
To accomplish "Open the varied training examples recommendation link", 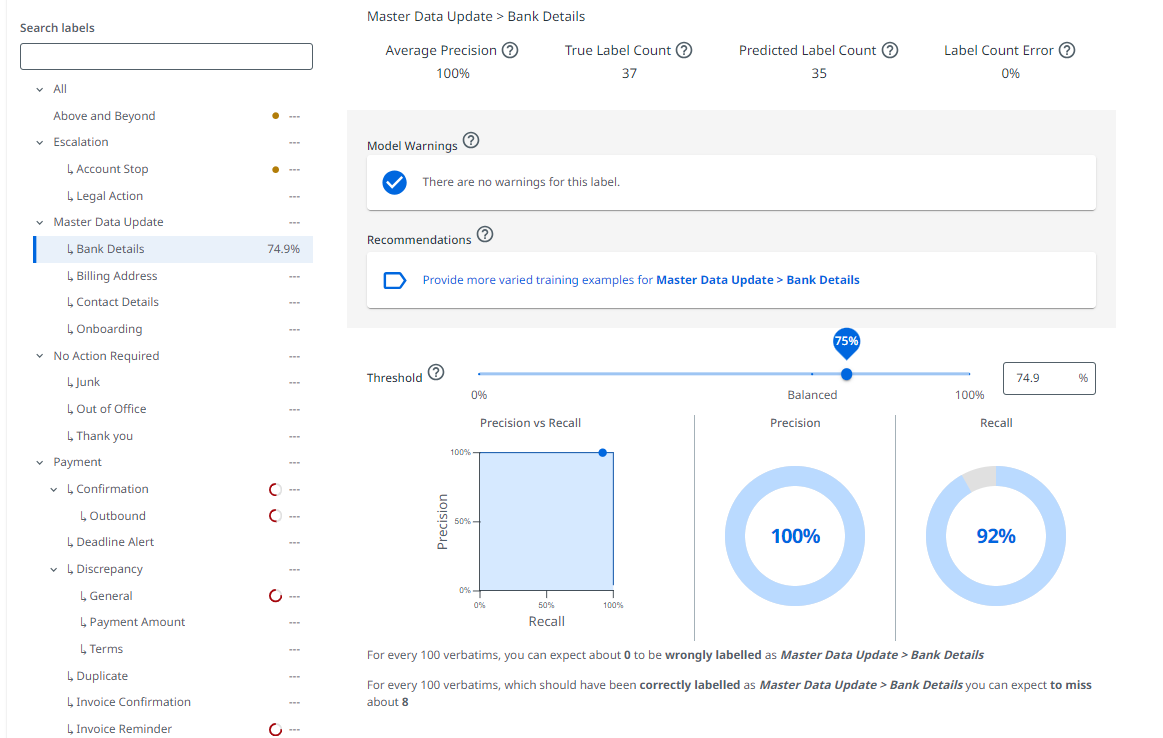I will point(640,280).
